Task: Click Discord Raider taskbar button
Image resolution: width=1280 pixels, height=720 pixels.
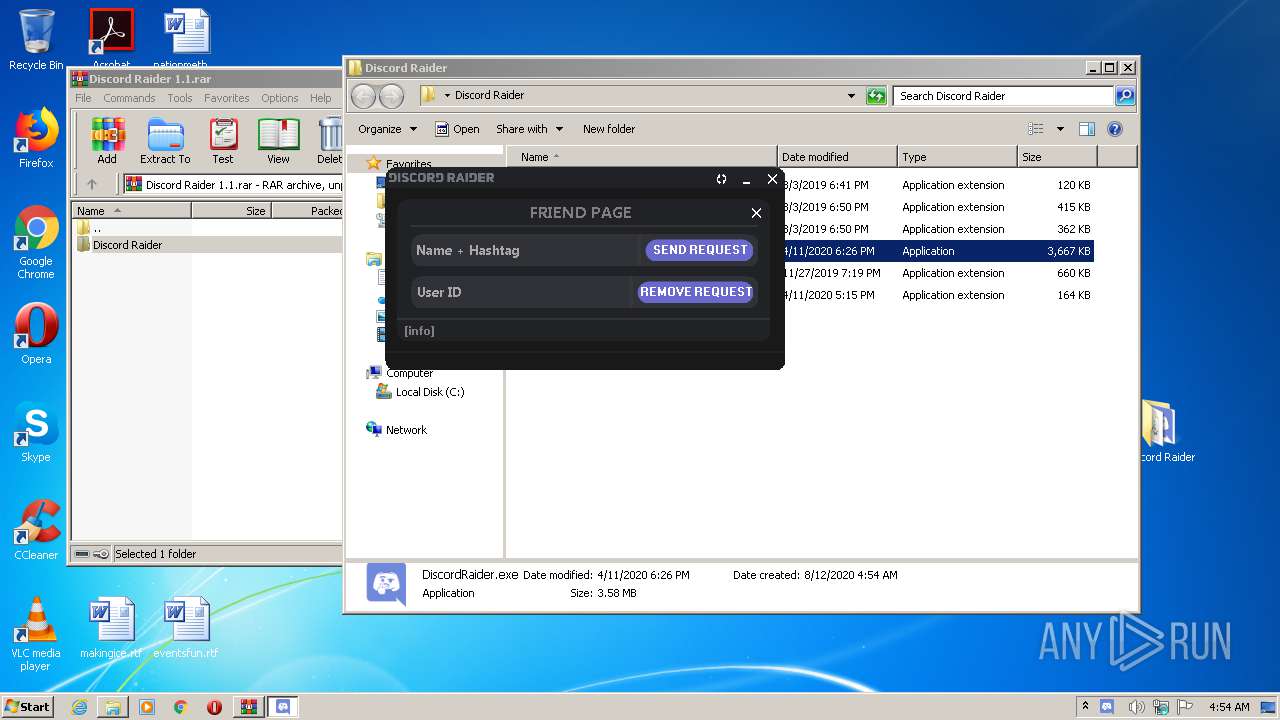Action: (282, 707)
